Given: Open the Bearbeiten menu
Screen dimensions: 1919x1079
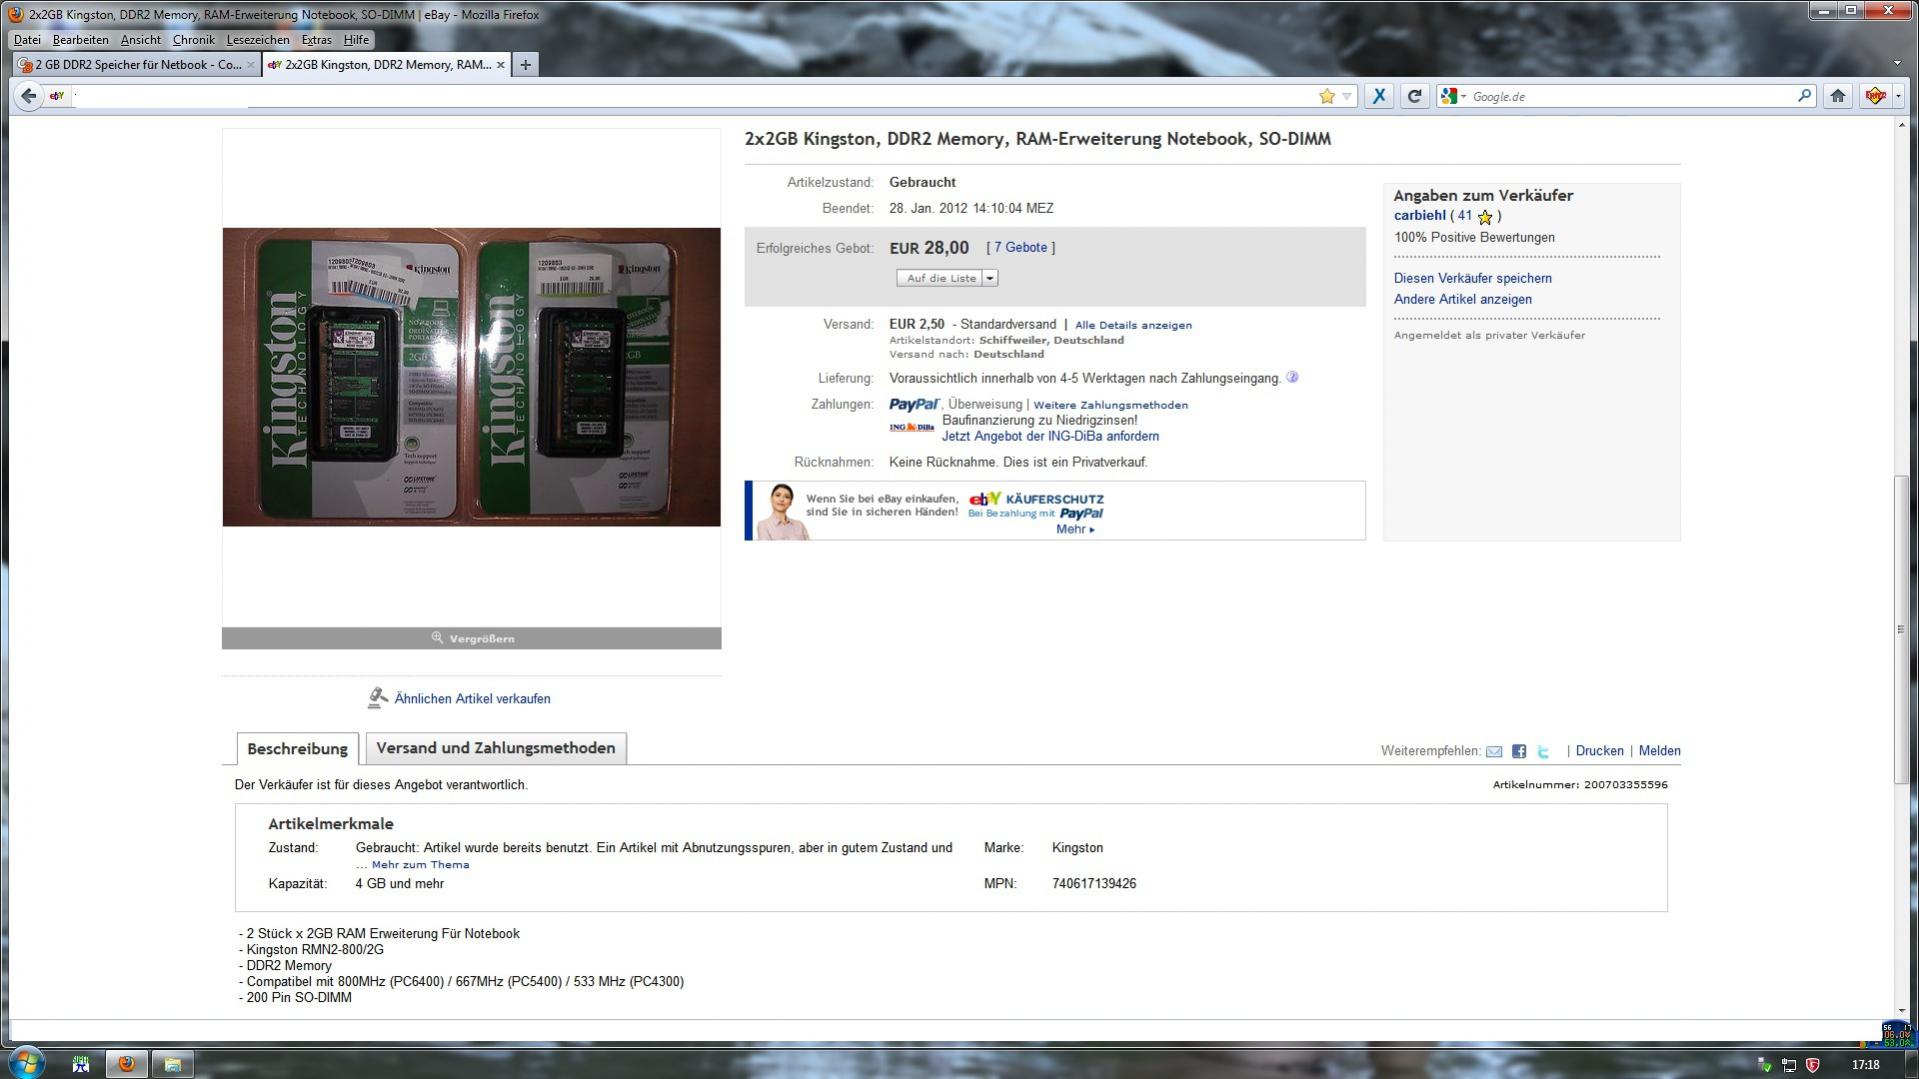Looking at the screenshot, I should coord(80,40).
